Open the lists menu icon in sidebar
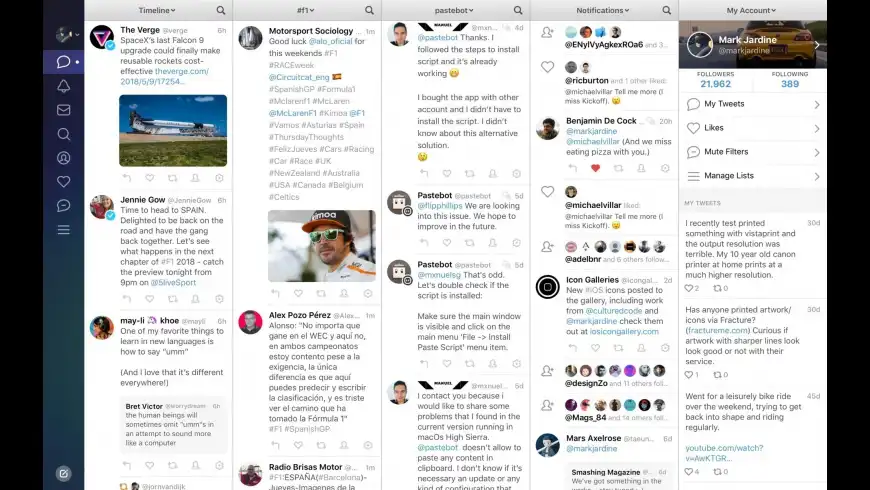This screenshot has width=870, height=490. (63, 230)
